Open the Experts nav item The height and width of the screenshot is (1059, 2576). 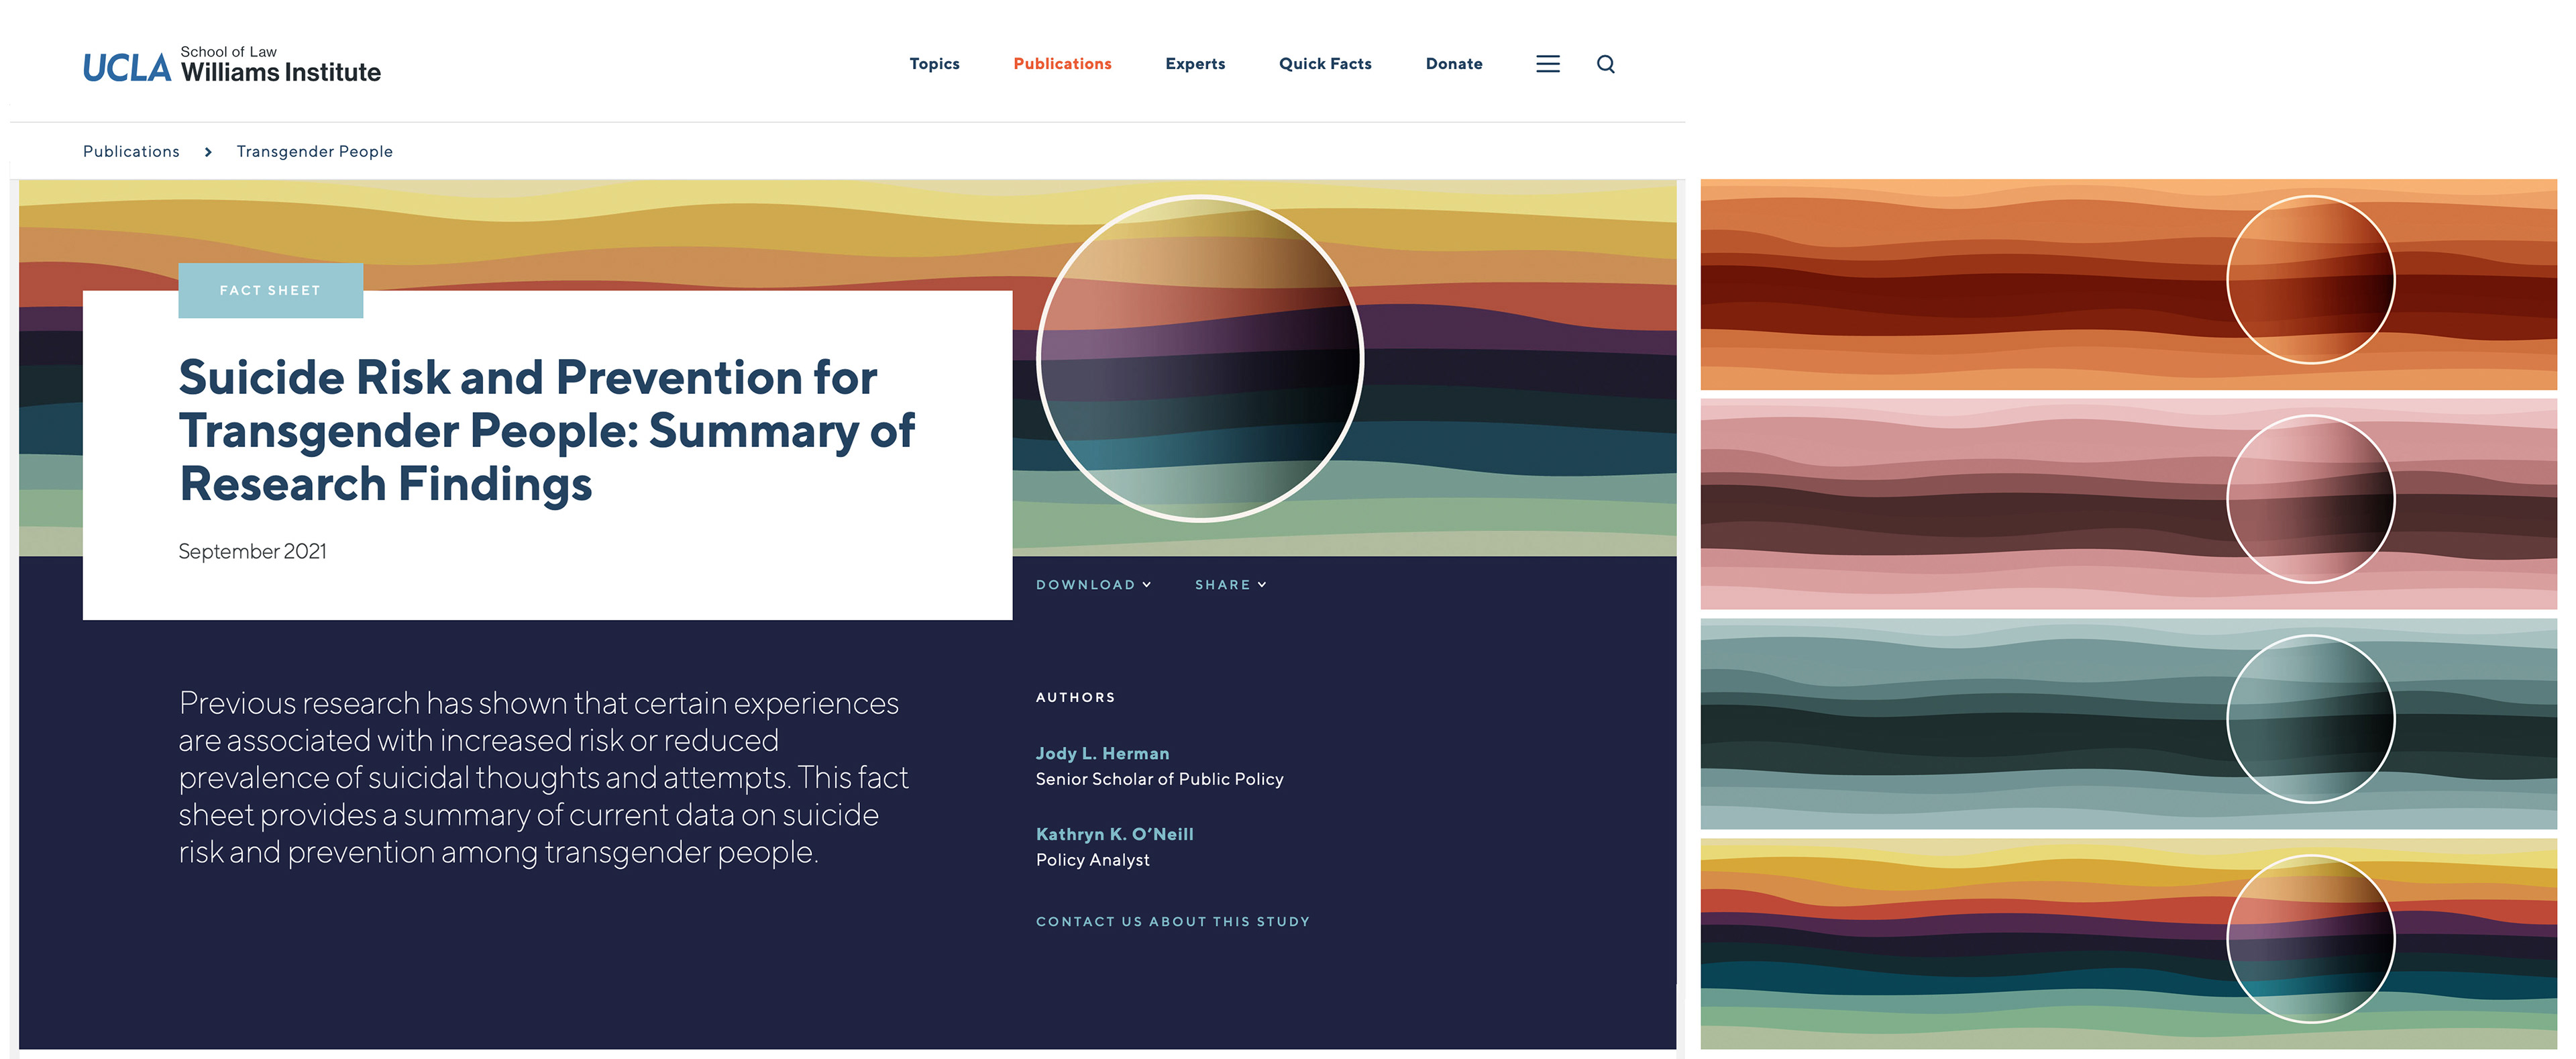(1194, 64)
